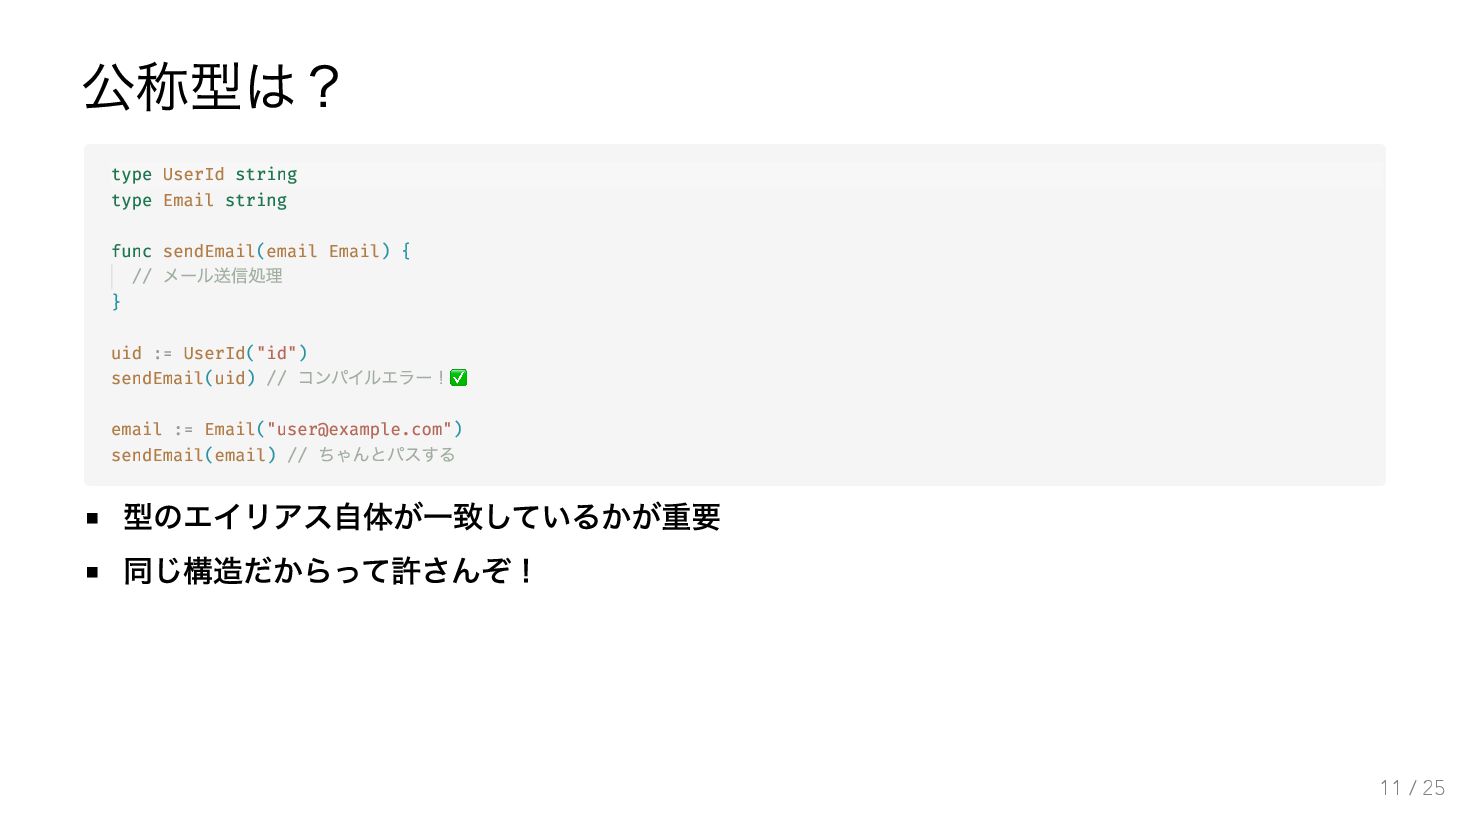Click the sendEmail(uid) call
The width and height of the screenshot is (1470, 828).
point(183,378)
